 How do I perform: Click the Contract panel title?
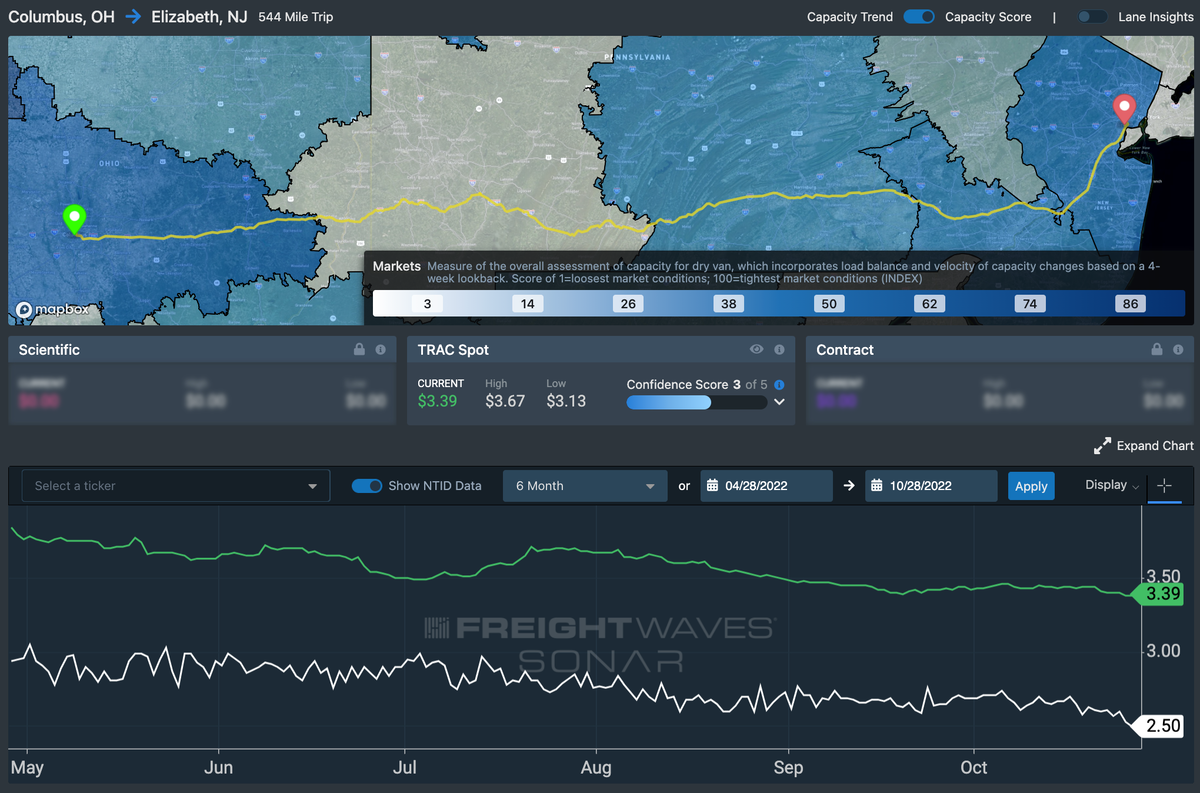coord(845,350)
